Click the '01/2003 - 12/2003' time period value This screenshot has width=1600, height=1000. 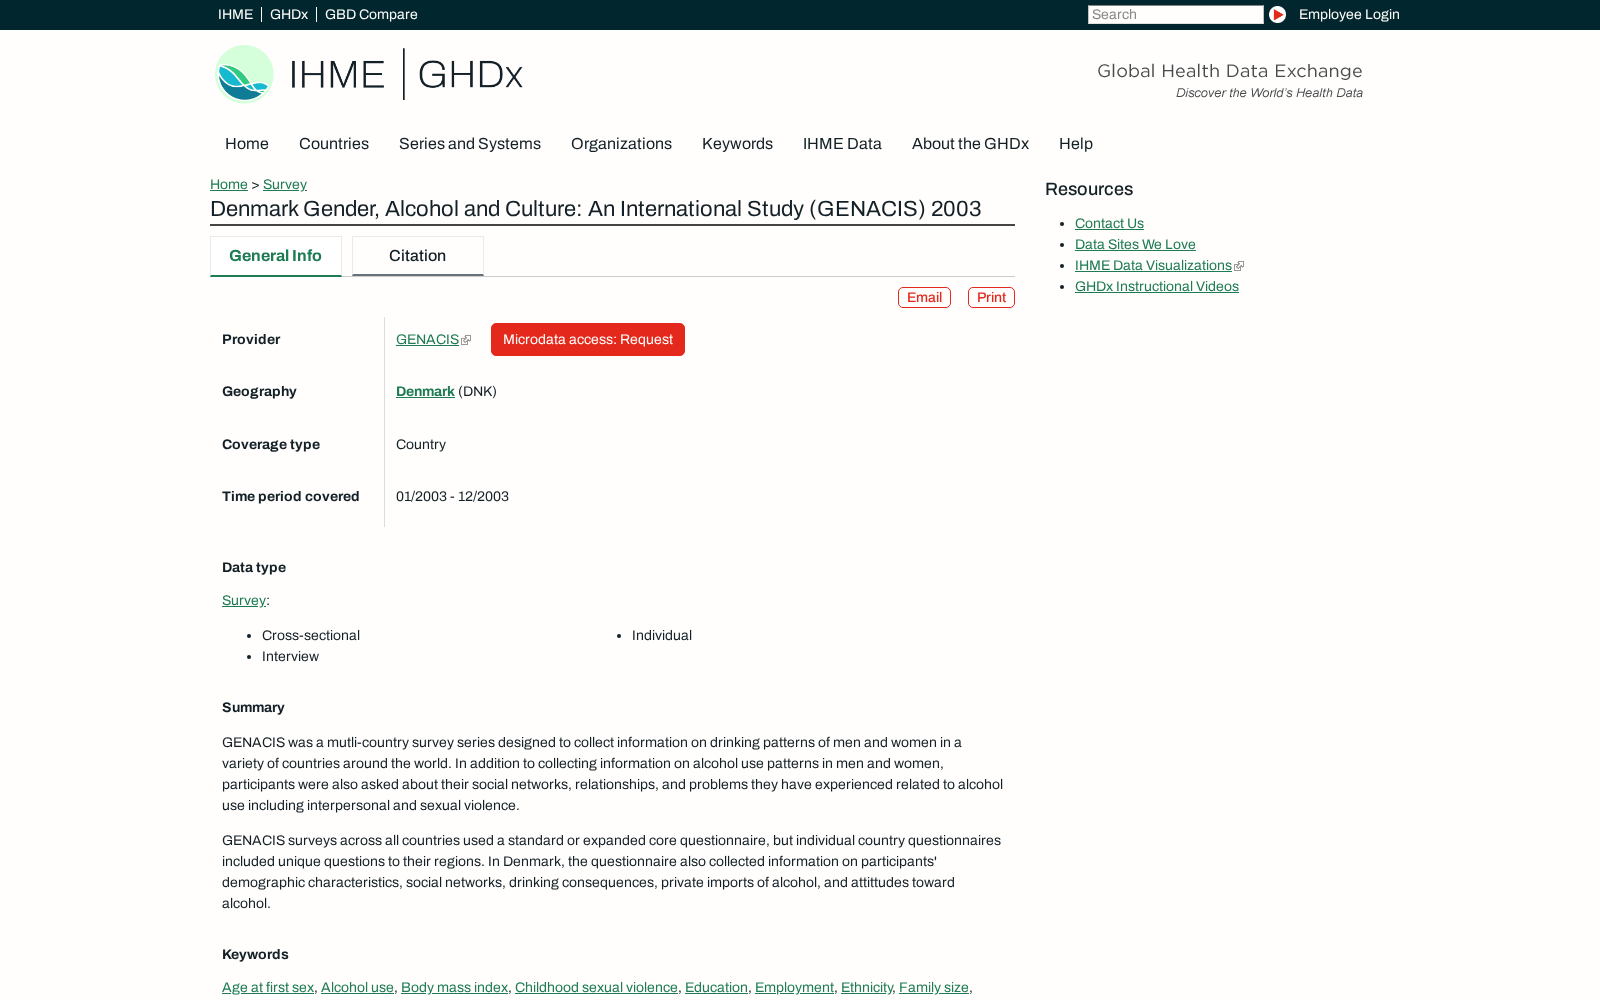point(452,496)
